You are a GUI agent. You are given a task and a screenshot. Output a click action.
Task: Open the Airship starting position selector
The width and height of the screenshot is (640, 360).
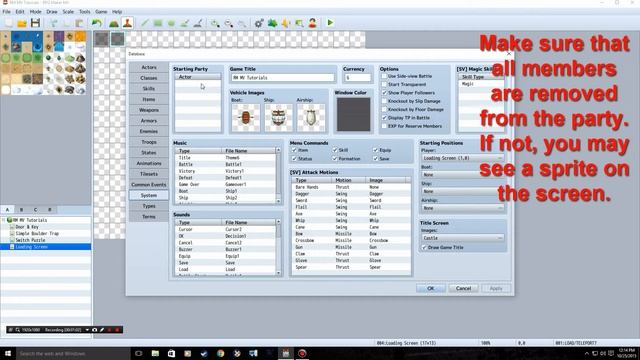(x=462, y=208)
